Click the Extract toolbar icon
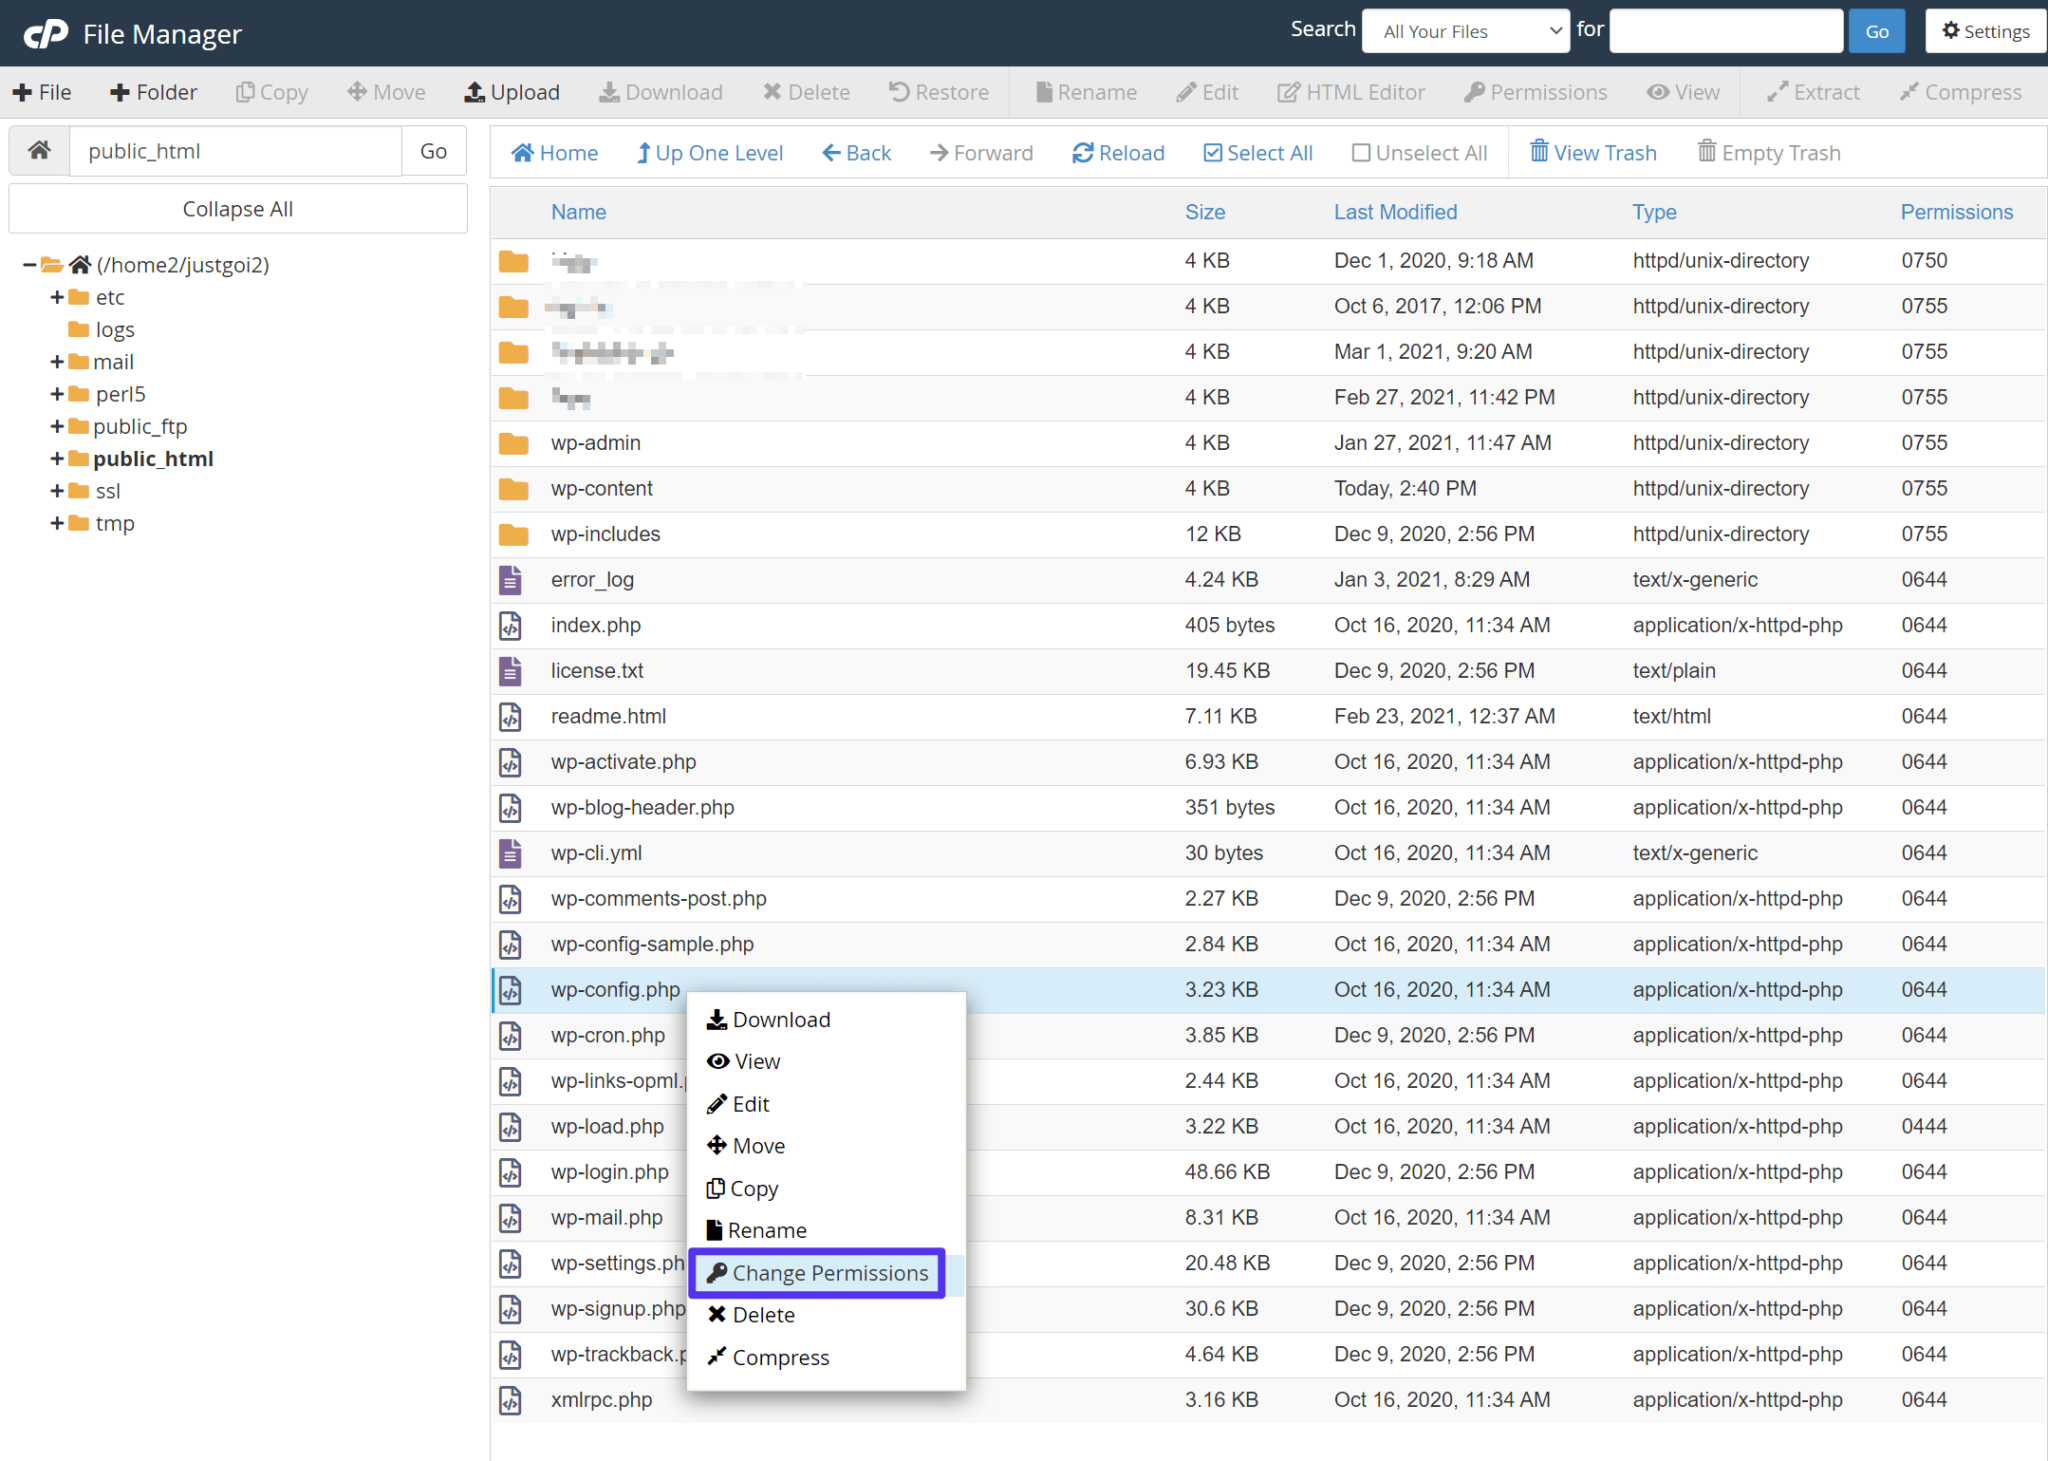Screen dimensions: 2048x1461 point(1813,91)
